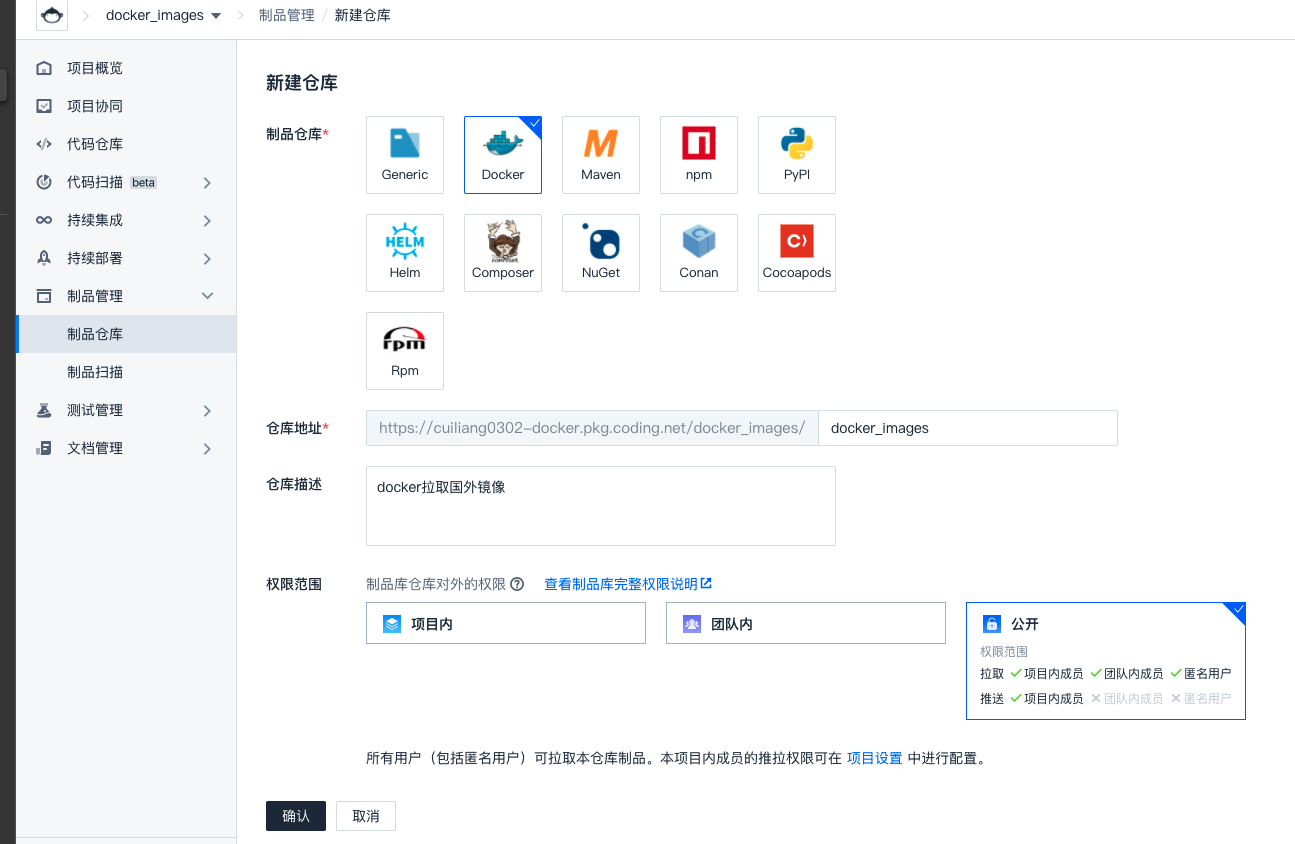Set permission scope to 公开
This screenshot has height=844, width=1295.
[1106, 661]
